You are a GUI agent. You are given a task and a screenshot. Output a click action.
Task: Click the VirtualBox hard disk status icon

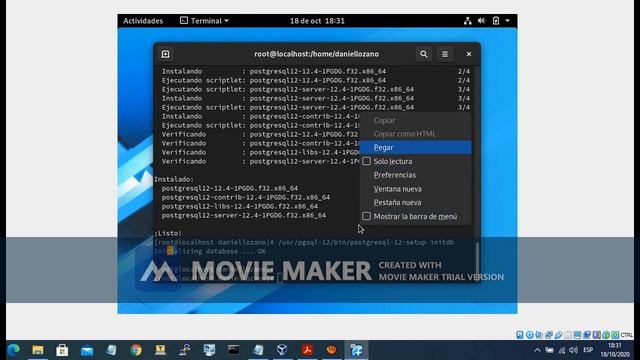pos(520,335)
